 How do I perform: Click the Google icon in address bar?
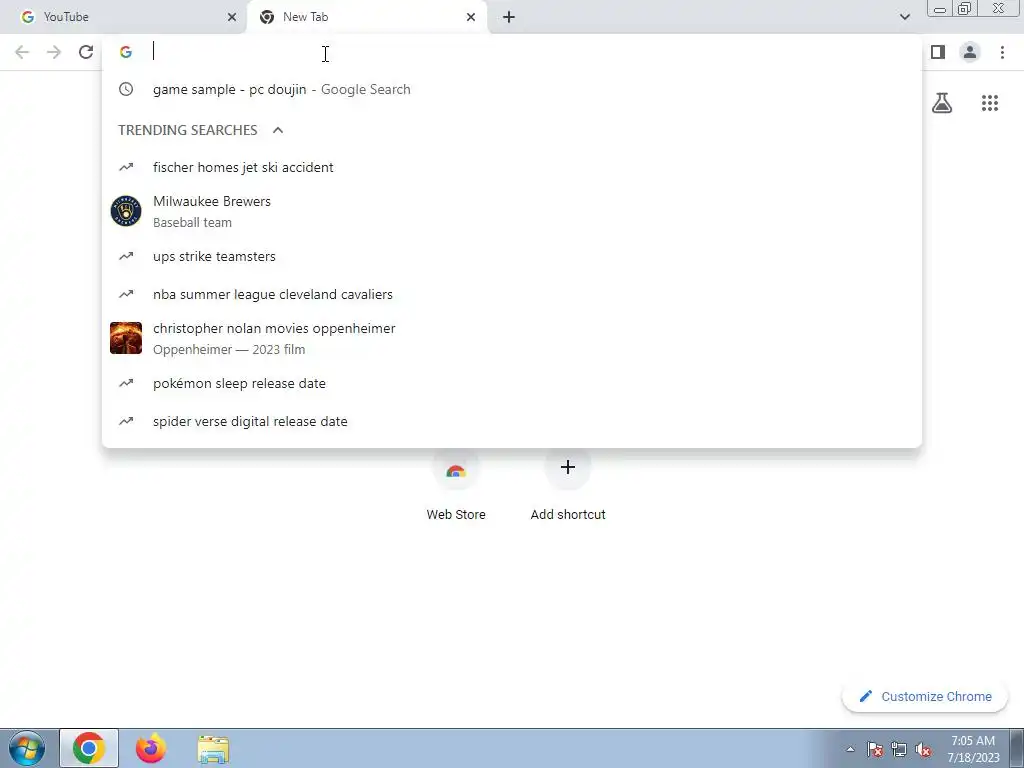pos(126,52)
